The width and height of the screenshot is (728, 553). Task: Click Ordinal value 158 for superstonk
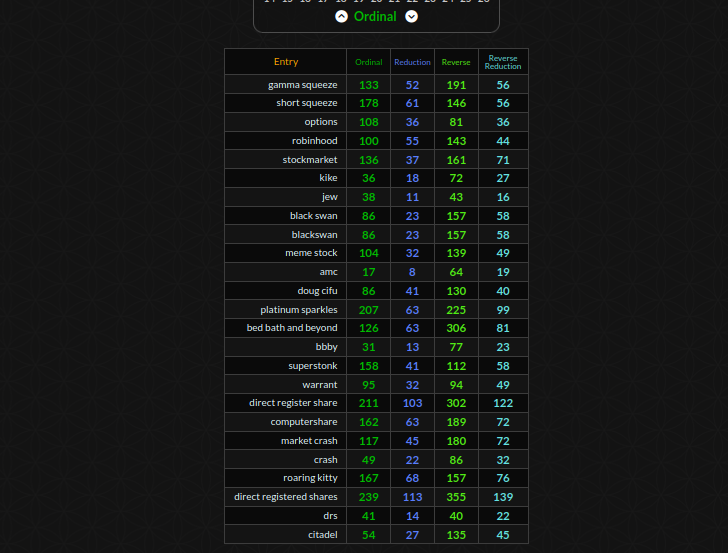click(369, 366)
